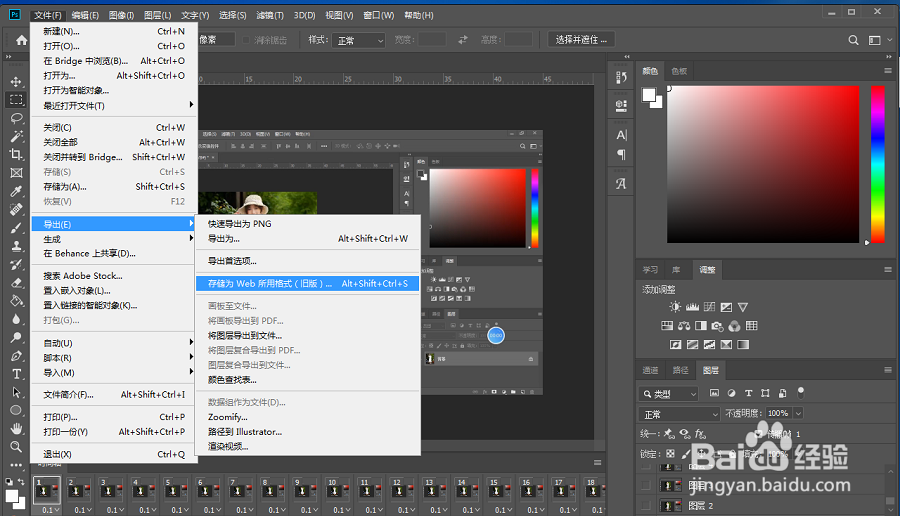The width and height of the screenshot is (900, 516).
Task: Expand the 脚本 submenu
Action: [114, 358]
